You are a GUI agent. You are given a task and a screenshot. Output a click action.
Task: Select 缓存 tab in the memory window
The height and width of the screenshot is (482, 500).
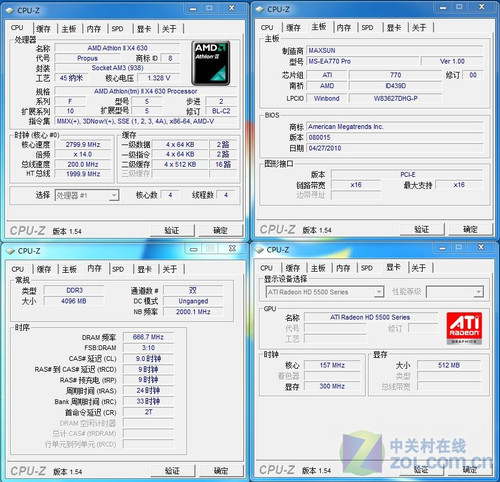click(44, 269)
